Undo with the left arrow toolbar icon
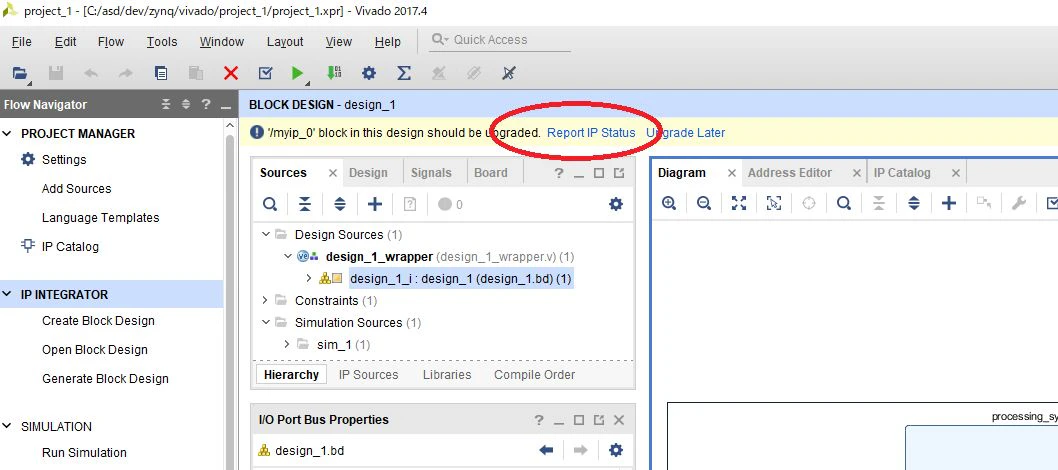Image resolution: width=1058 pixels, height=470 pixels. click(x=91, y=73)
